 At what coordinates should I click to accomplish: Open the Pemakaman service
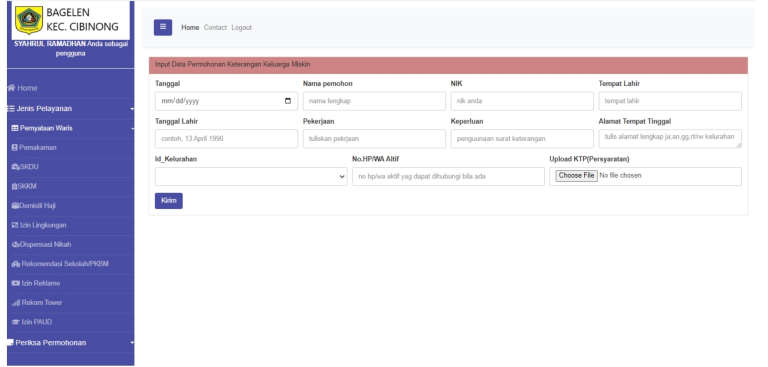(71, 147)
